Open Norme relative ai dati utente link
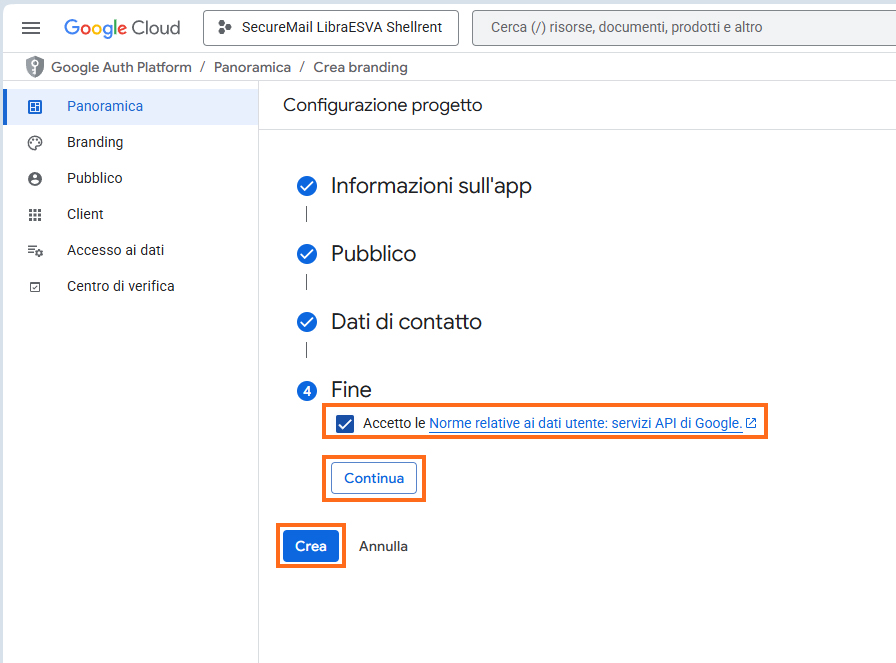This screenshot has height=663, width=896. (x=585, y=424)
